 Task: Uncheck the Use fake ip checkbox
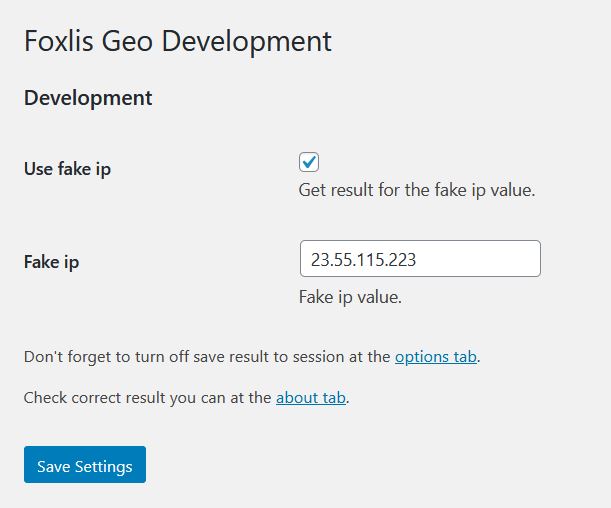(309, 162)
